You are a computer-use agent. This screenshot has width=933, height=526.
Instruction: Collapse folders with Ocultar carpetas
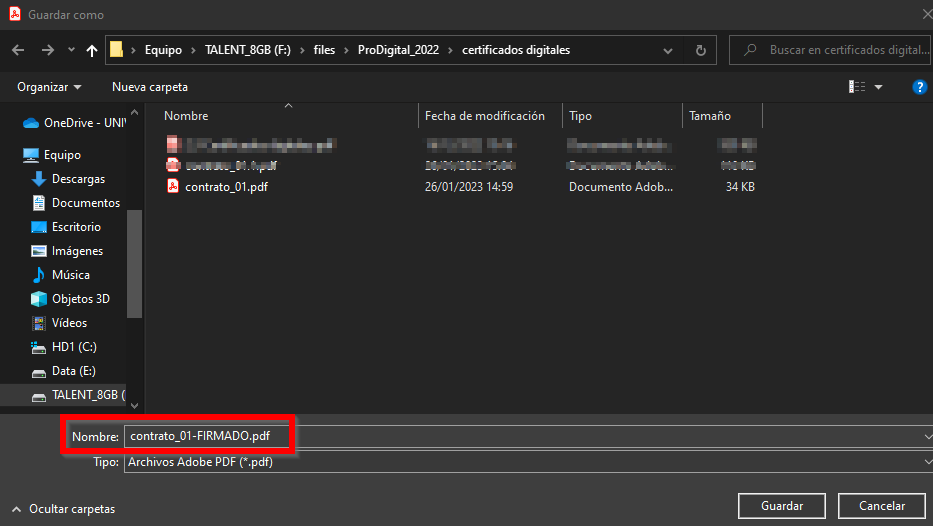coord(64,509)
